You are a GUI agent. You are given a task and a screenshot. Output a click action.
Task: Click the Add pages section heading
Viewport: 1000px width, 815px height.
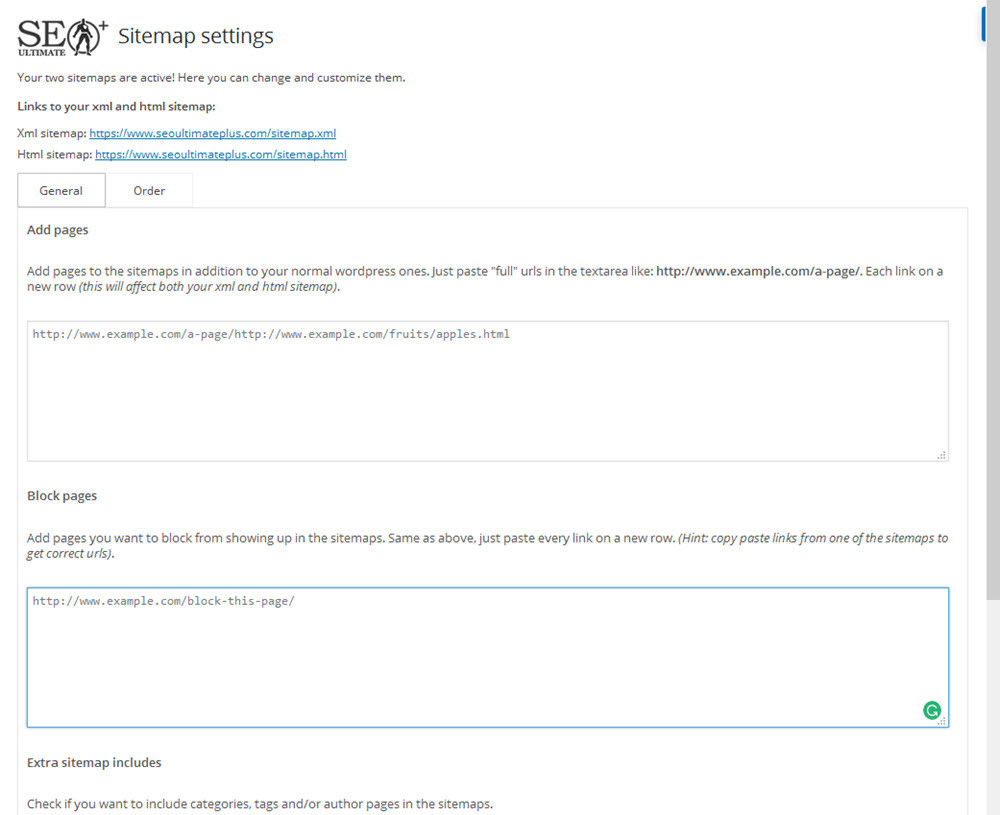point(58,230)
